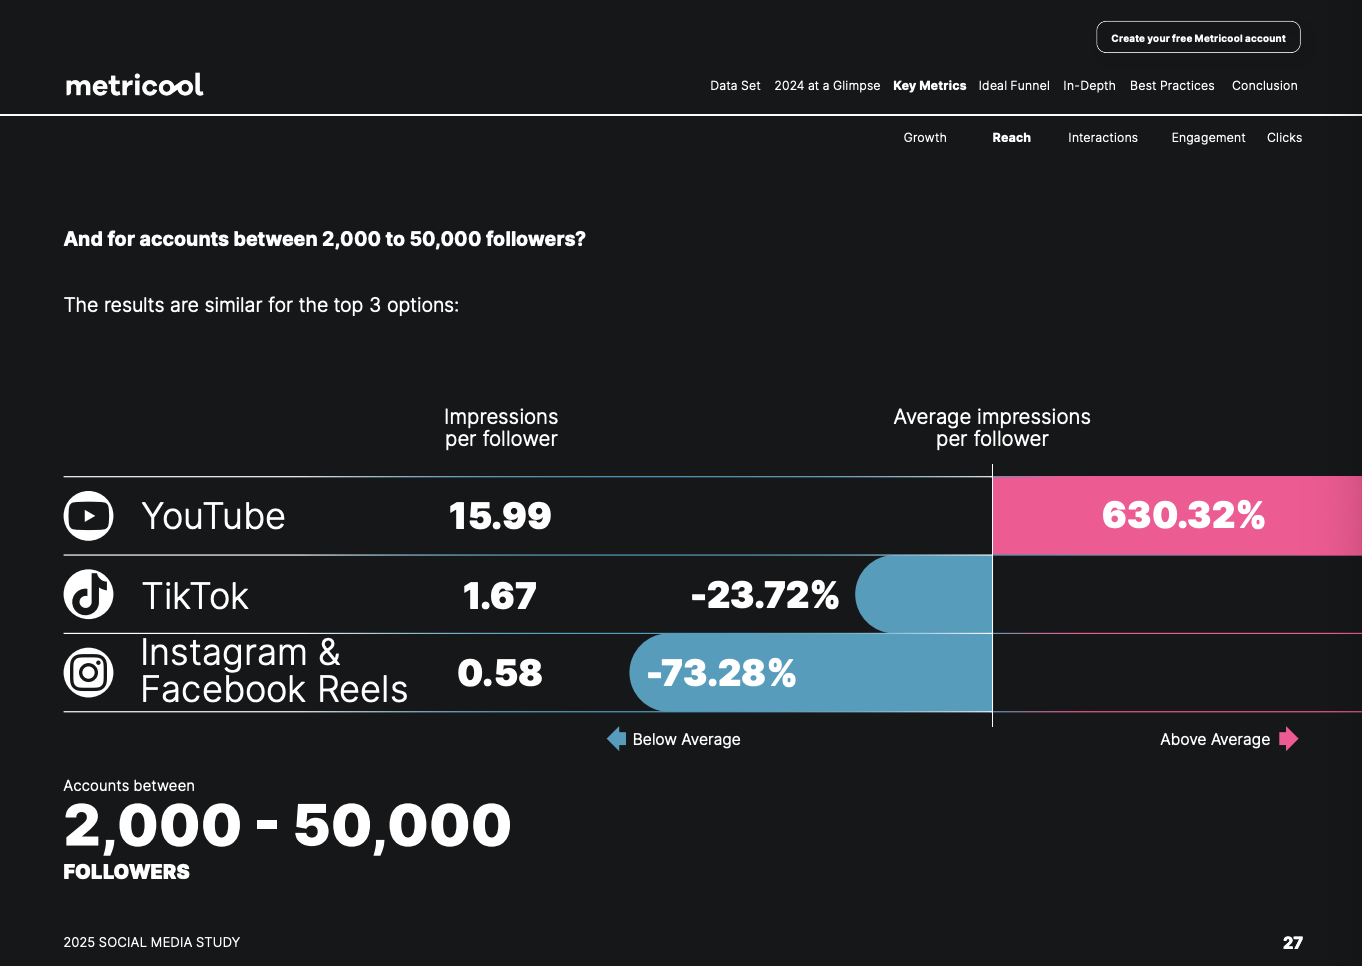Switch to the Clicks sub-tab
Screen dimensions: 1362x966
[x=1284, y=138]
